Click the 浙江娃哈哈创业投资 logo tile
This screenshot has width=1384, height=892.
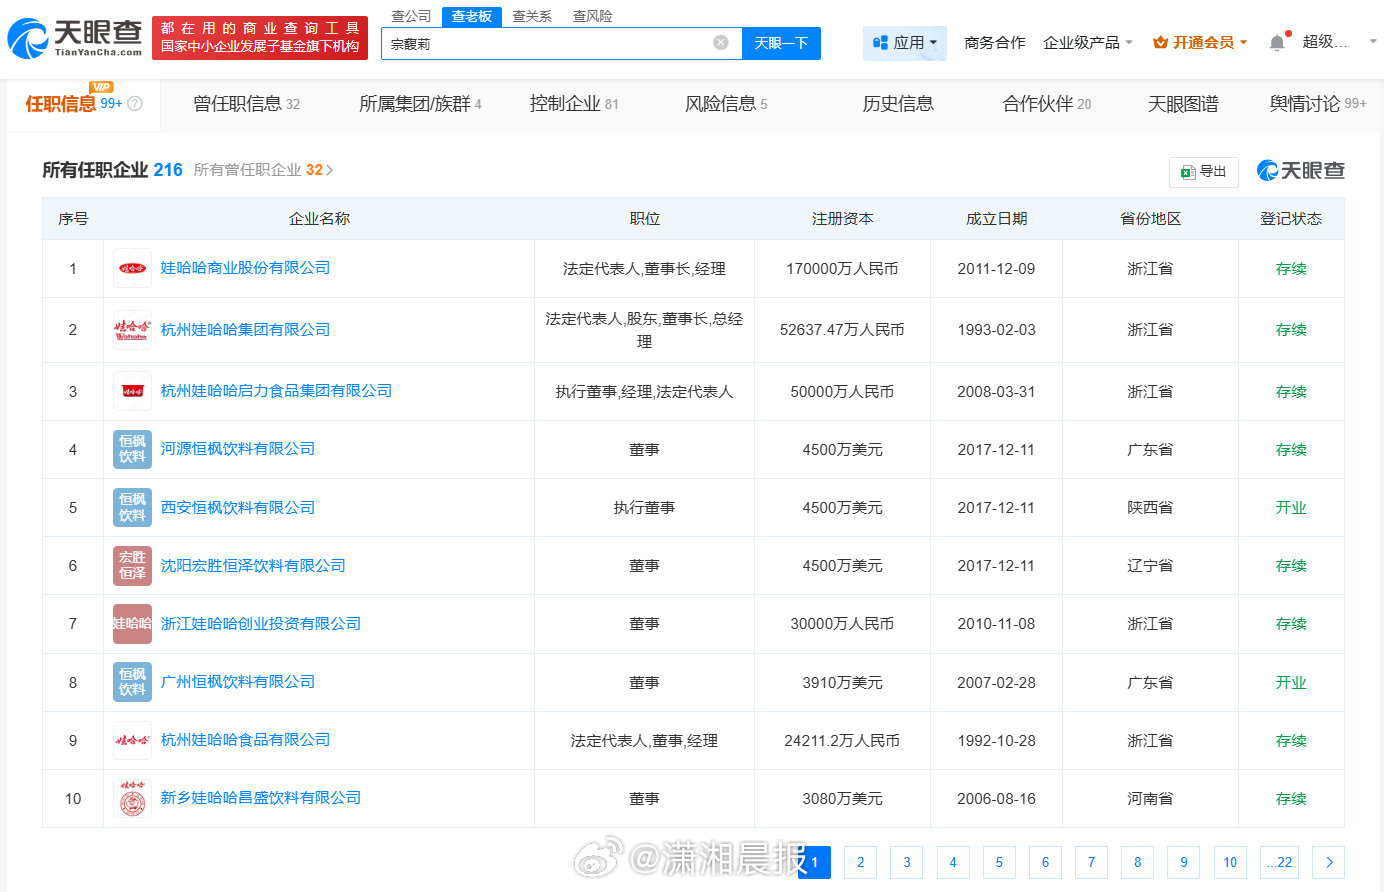pyautogui.click(x=132, y=623)
